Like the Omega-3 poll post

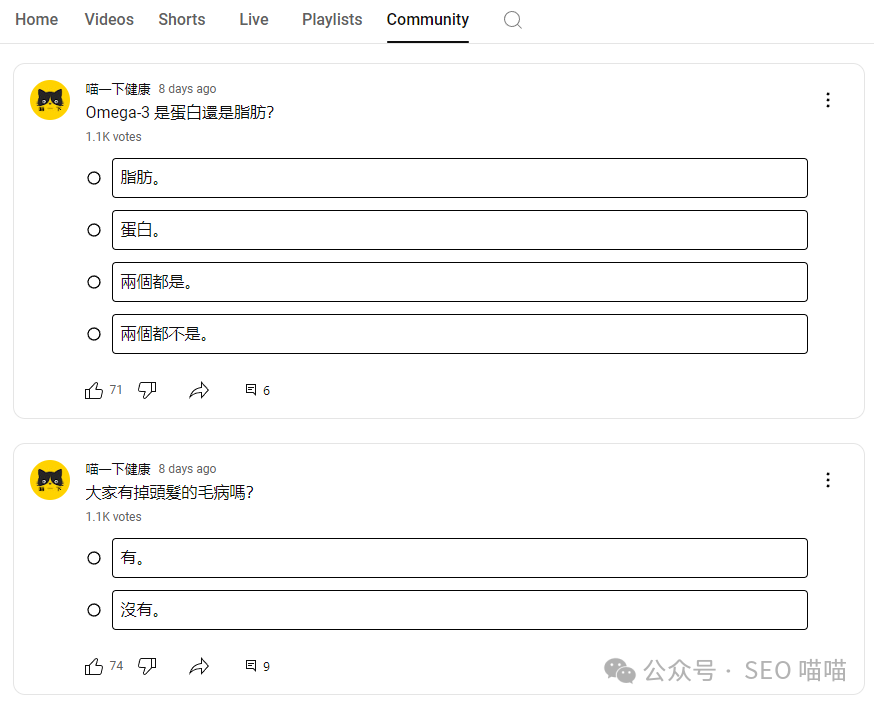[94, 390]
